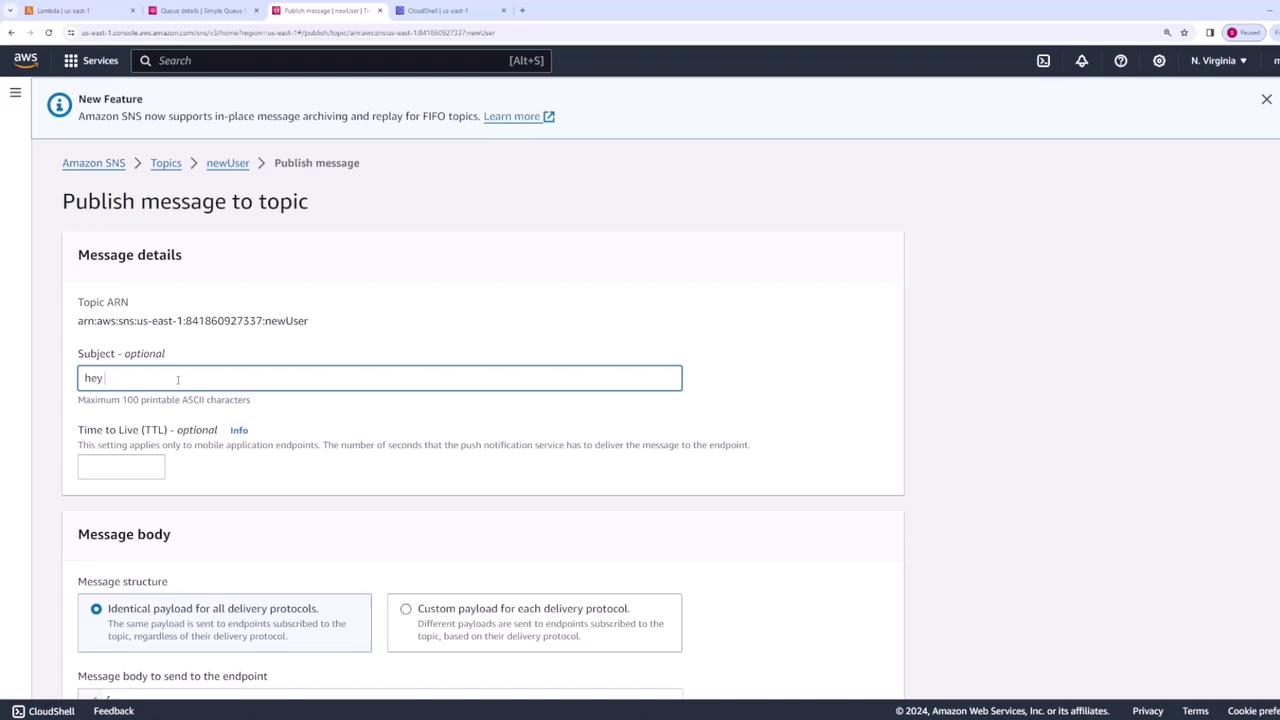The image size is (1280, 720).
Task: Click the Topic ARN value text
Action: (193, 321)
